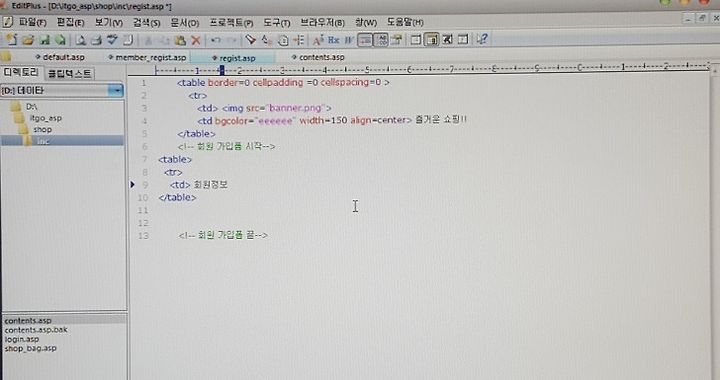This screenshot has width=720, height=380.
Task: Click the Print icon in the toolbar
Action: click(96, 40)
